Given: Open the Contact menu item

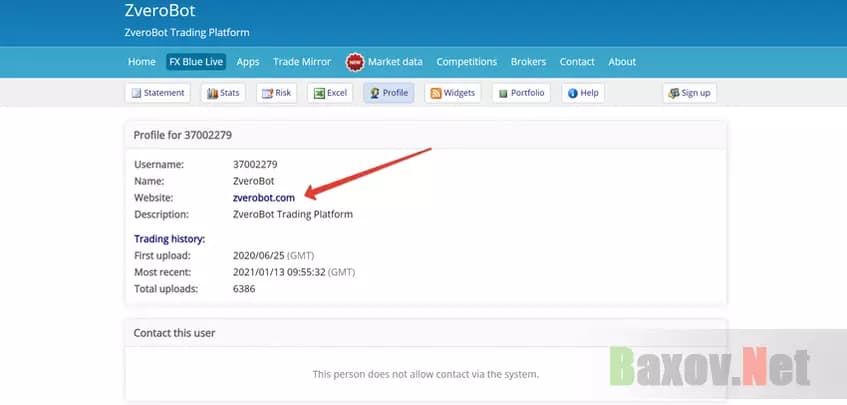Looking at the screenshot, I should click(577, 62).
